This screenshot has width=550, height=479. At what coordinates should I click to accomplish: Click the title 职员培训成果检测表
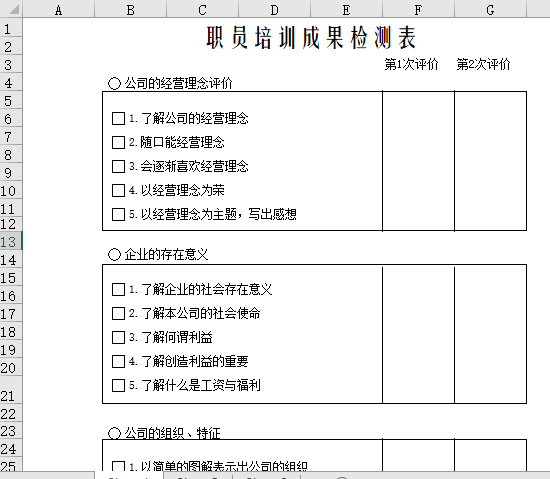point(311,37)
